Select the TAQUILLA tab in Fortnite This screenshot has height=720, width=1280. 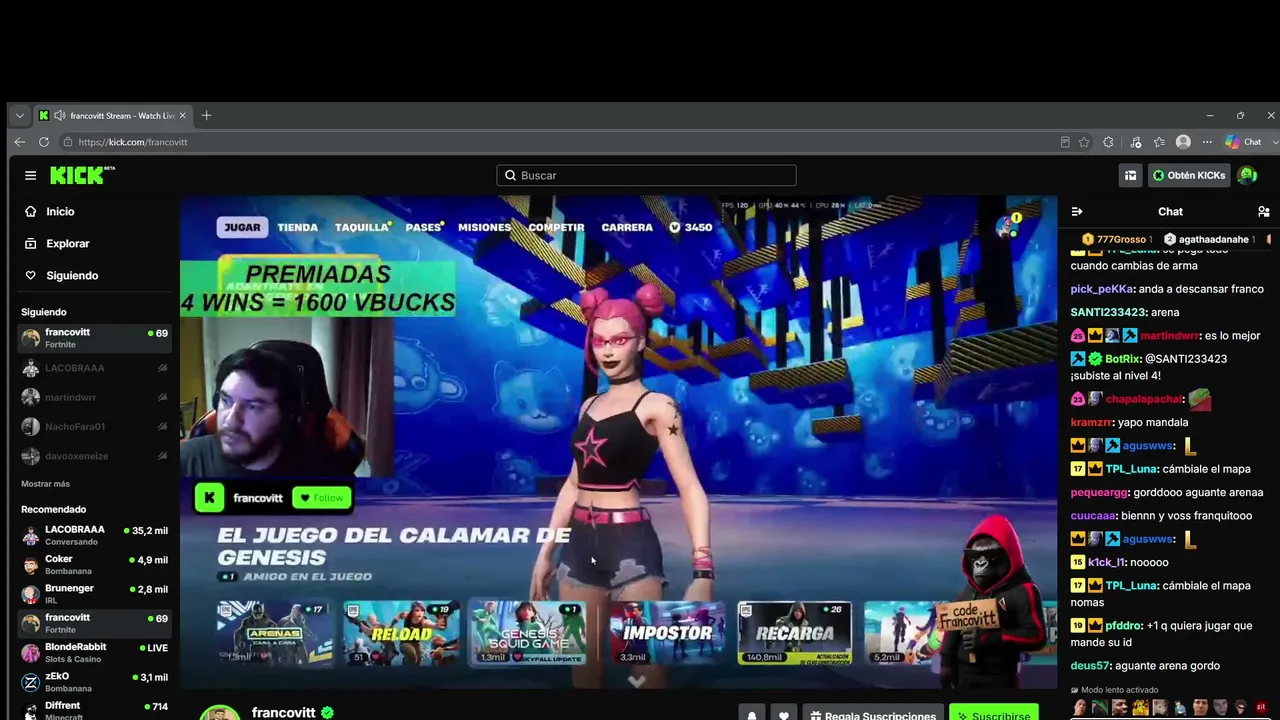pos(362,227)
